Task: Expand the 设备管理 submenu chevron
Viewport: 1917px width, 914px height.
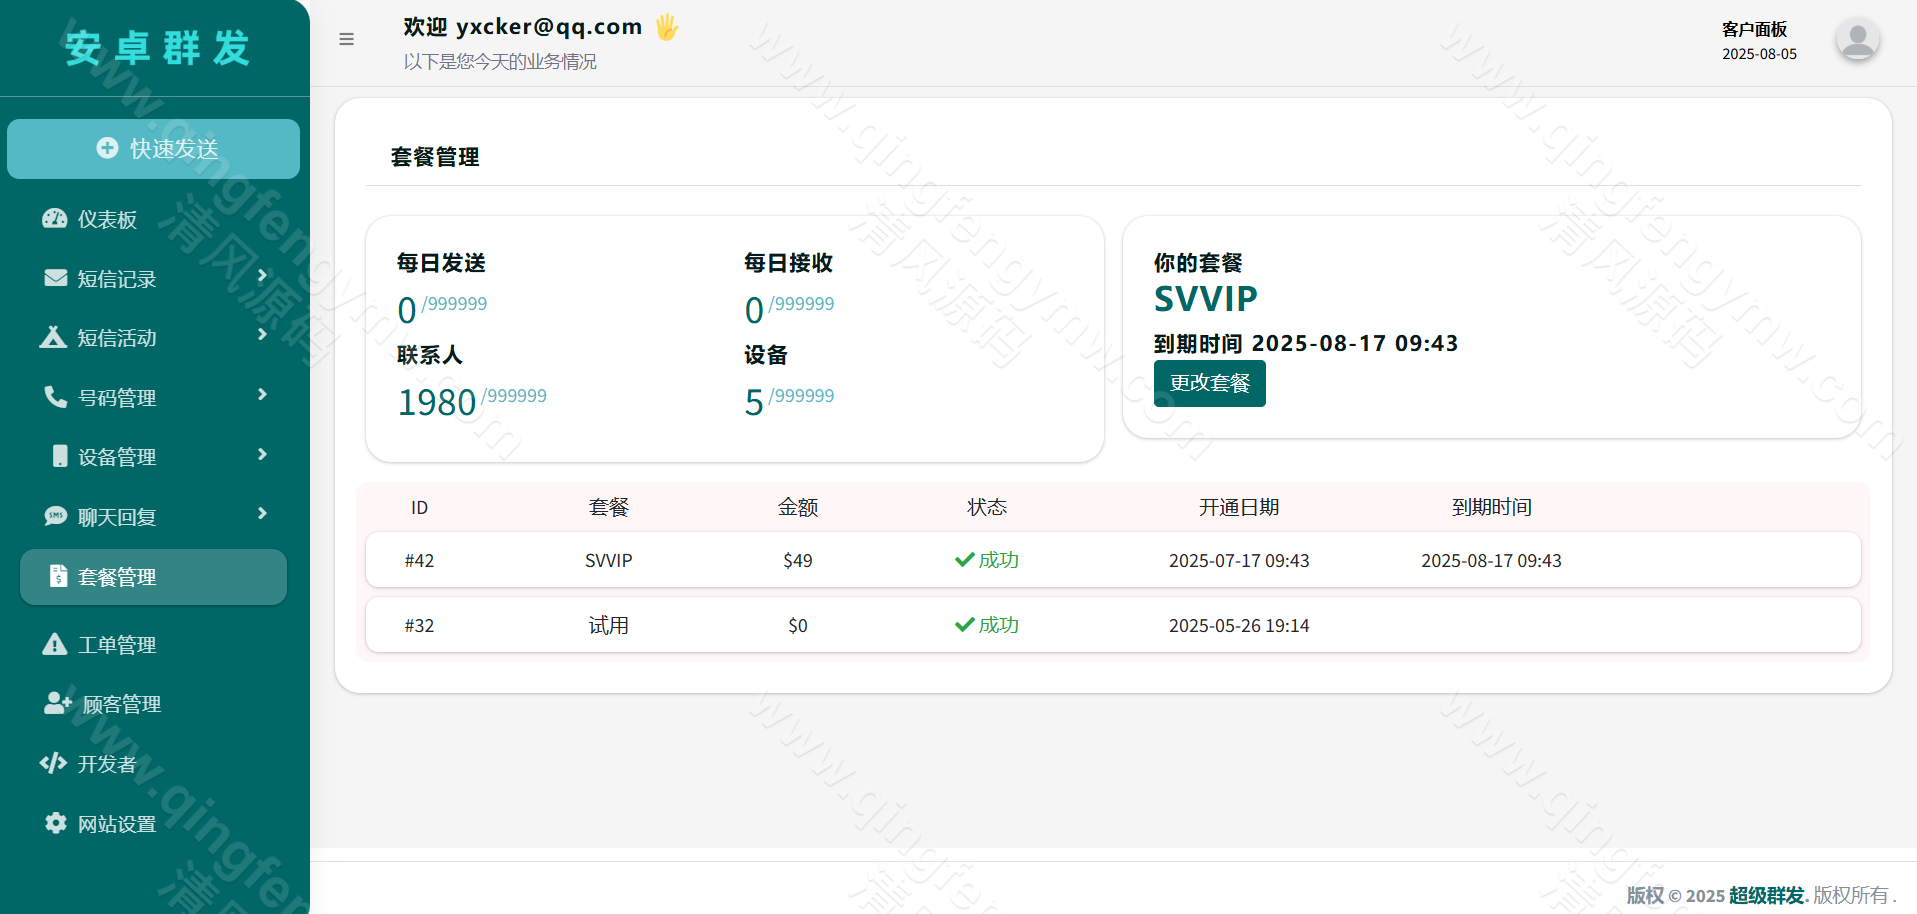Action: pyautogui.click(x=262, y=455)
